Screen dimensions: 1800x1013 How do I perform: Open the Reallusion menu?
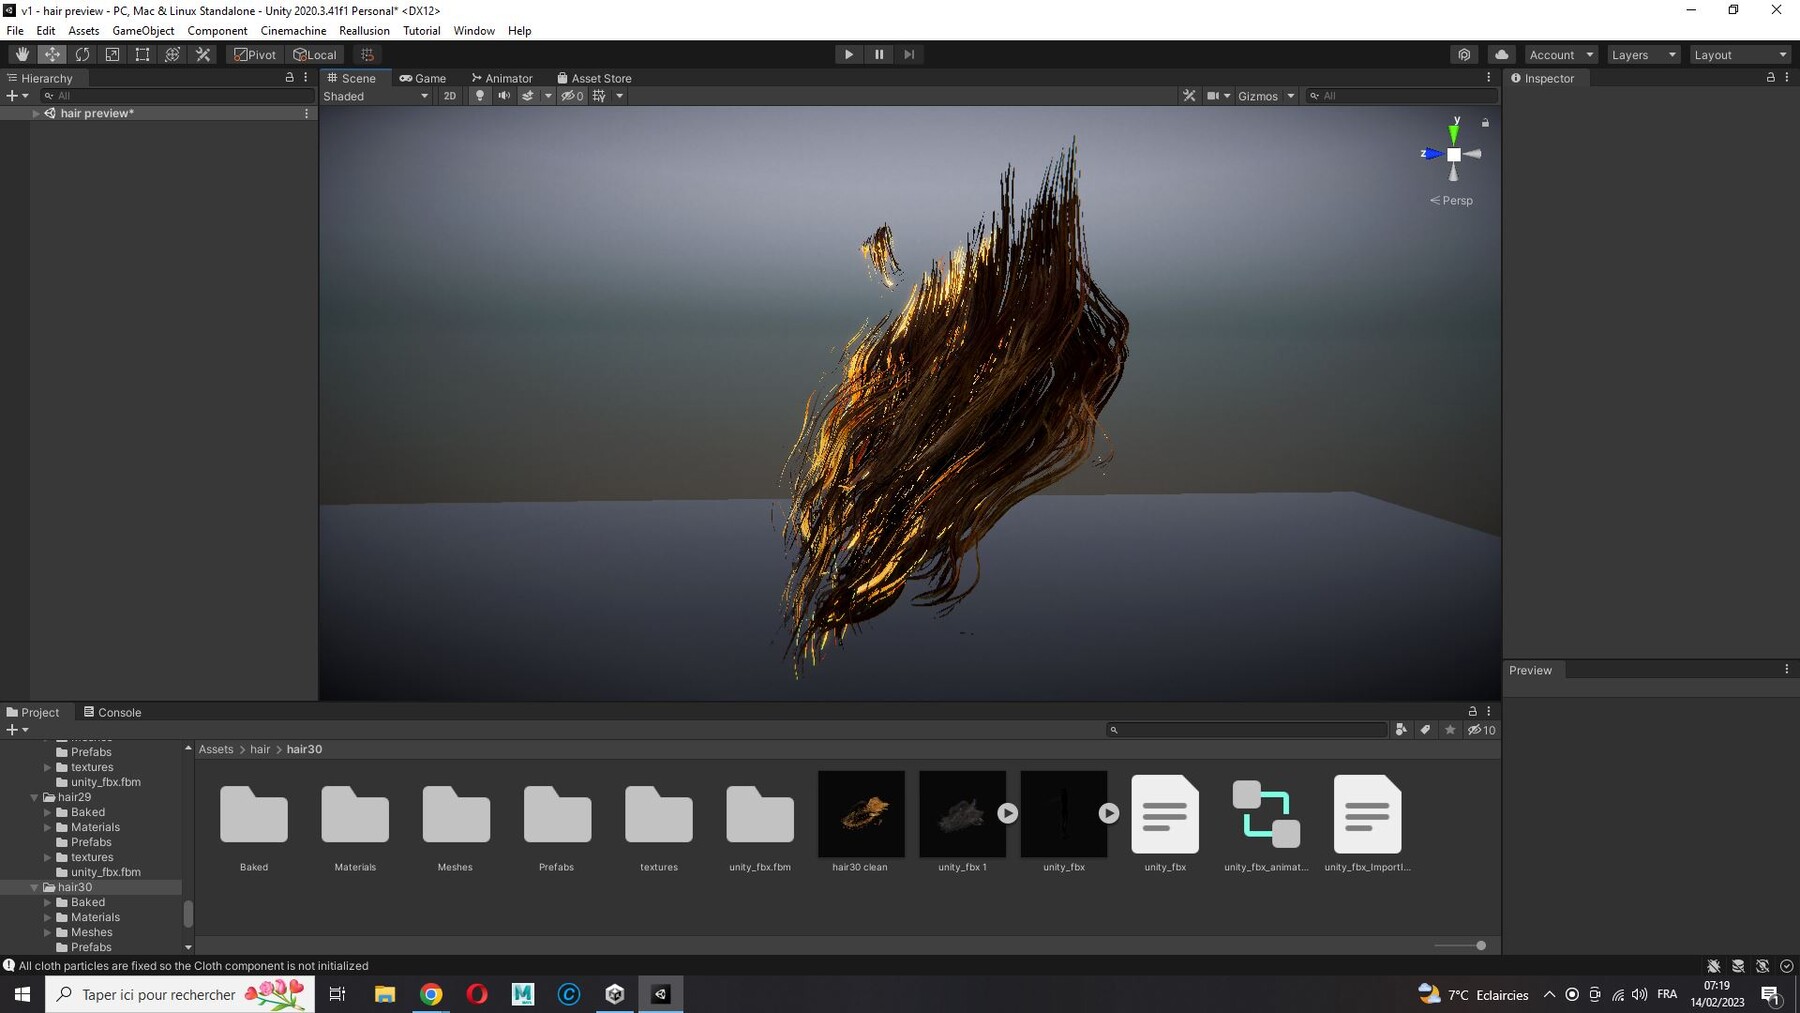pos(364,31)
